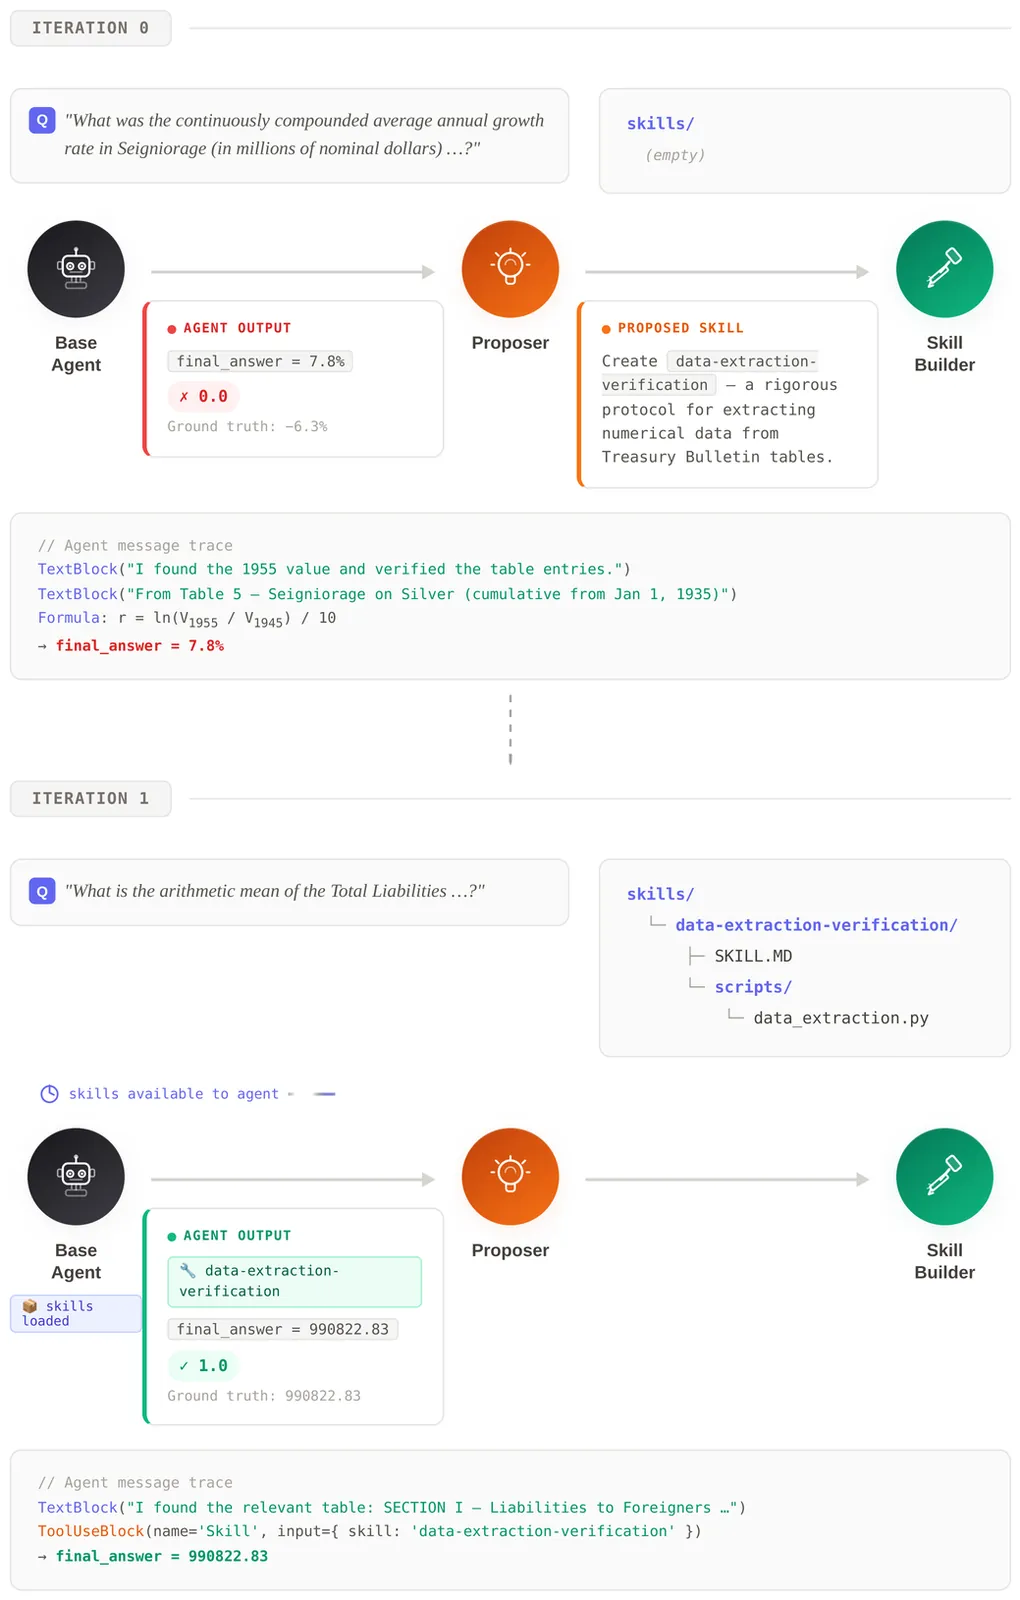Click the Skill Builder hammer icon in Iteration 1
The image size is (1020, 1600).
pyautogui.click(x=944, y=1176)
